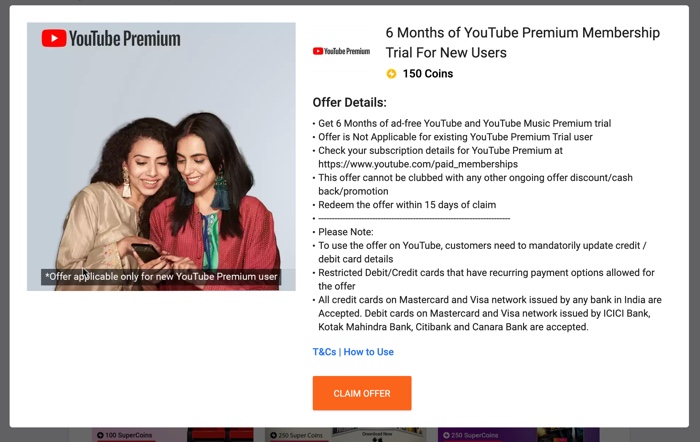The image size is (700, 442).
Task: Click the two women promo photo
Action: click(x=161, y=157)
